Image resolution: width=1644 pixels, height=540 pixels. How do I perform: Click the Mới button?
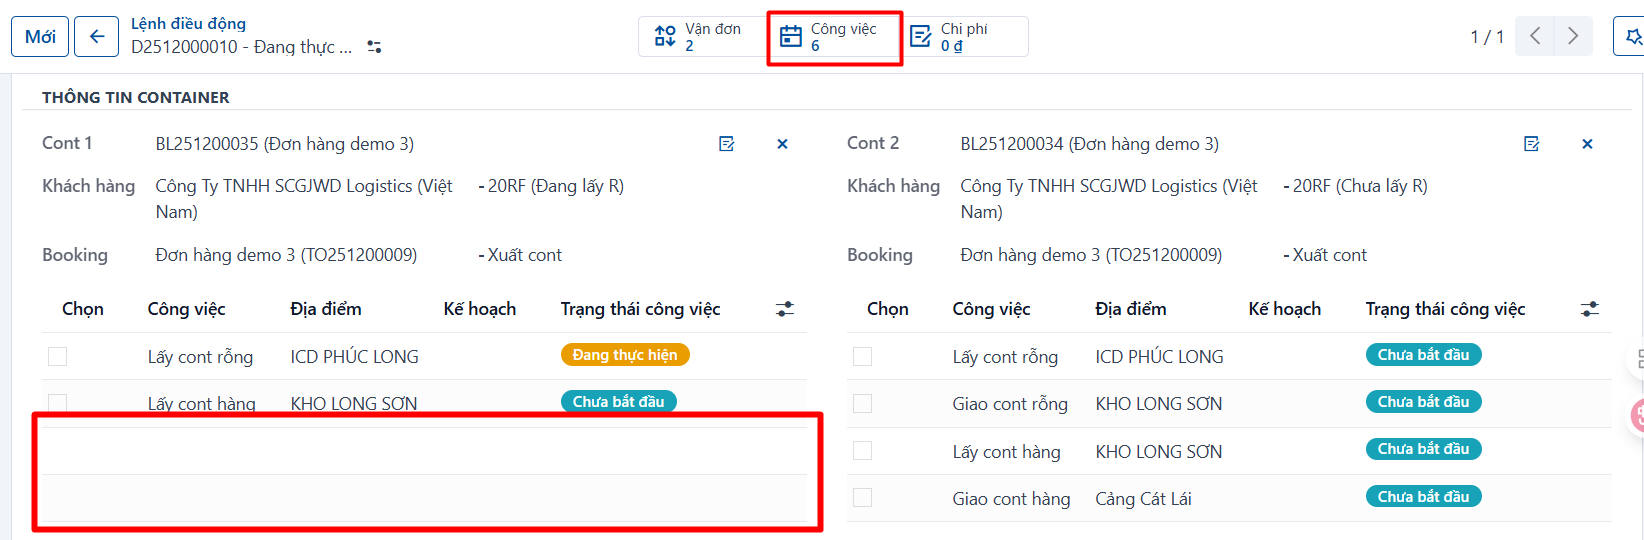[40, 37]
